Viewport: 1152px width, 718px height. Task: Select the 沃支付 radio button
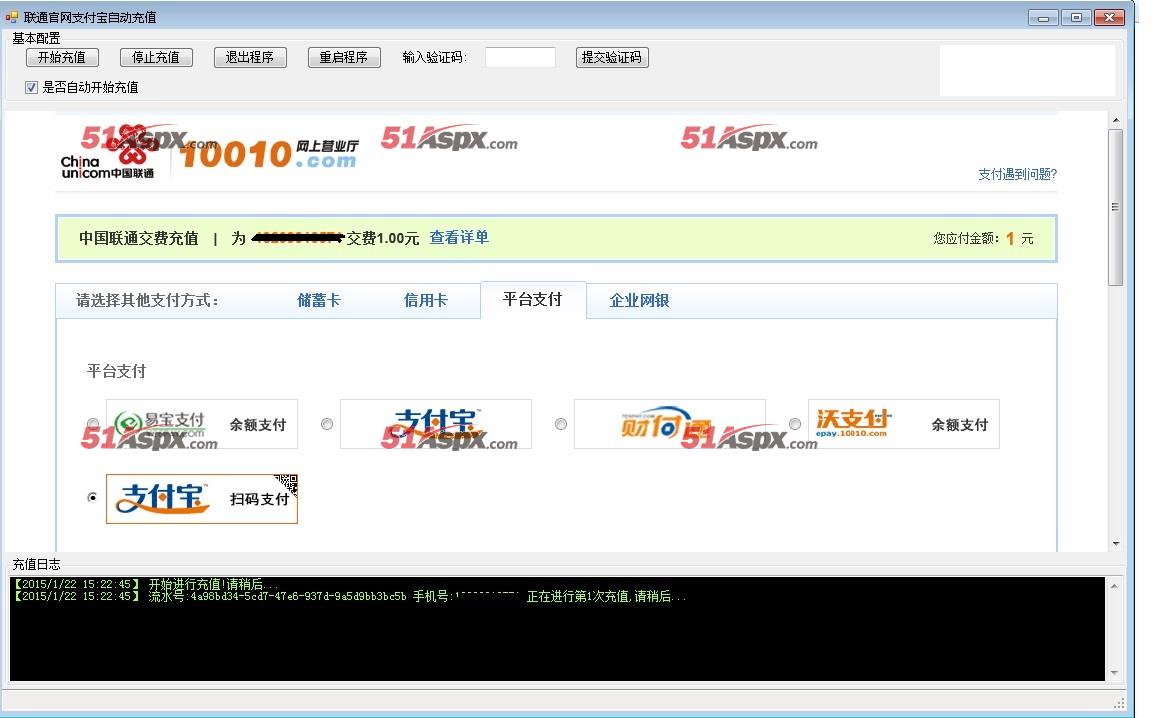point(795,424)
